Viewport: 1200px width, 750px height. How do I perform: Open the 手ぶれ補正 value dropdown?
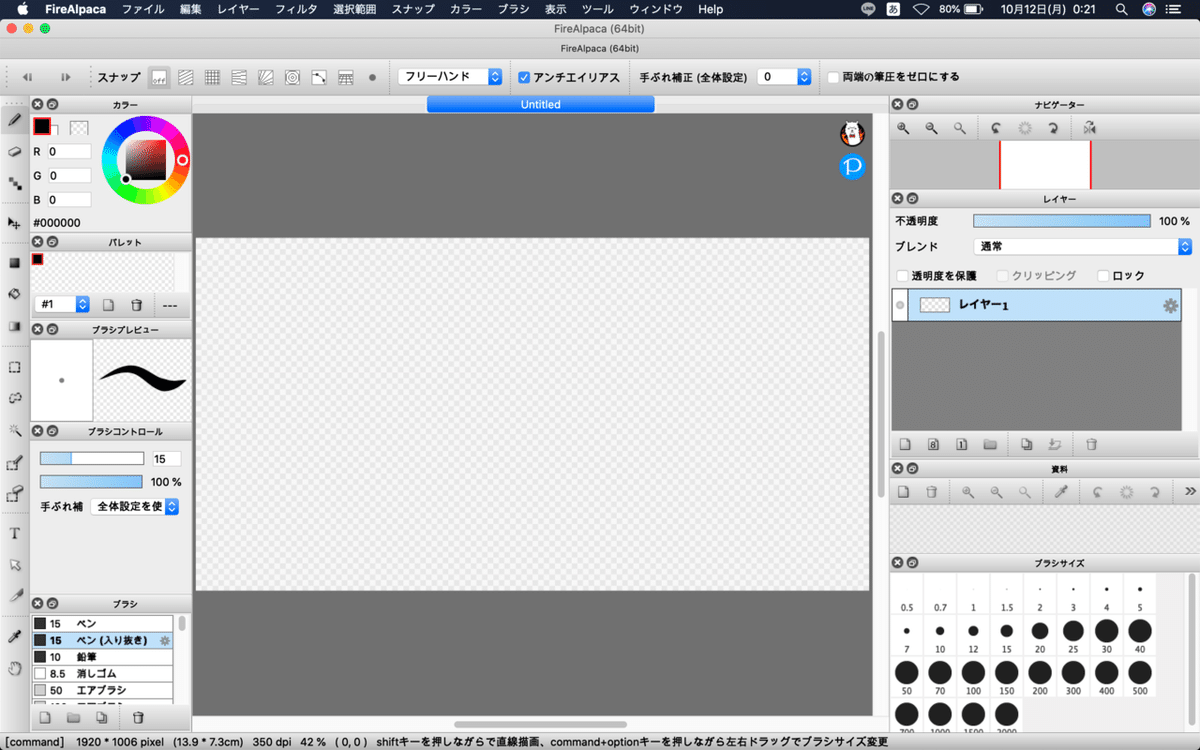point(783,77)
